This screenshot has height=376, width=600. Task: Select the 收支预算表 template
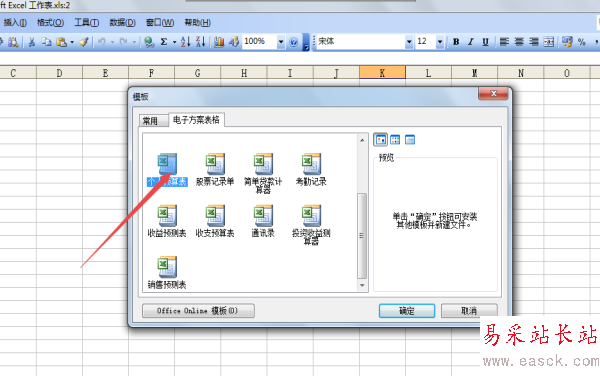[x=215, y=221]
